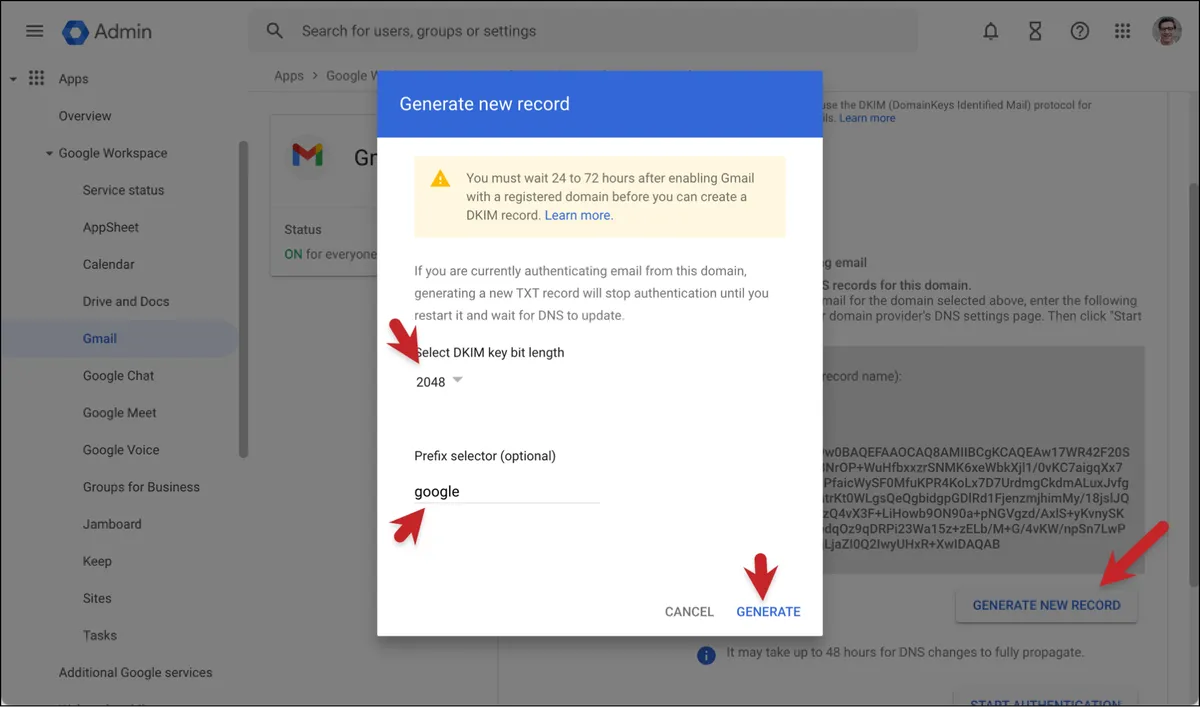Open the help question mark icon
The image size is (1200, 707).
(x=1080, y=31)
